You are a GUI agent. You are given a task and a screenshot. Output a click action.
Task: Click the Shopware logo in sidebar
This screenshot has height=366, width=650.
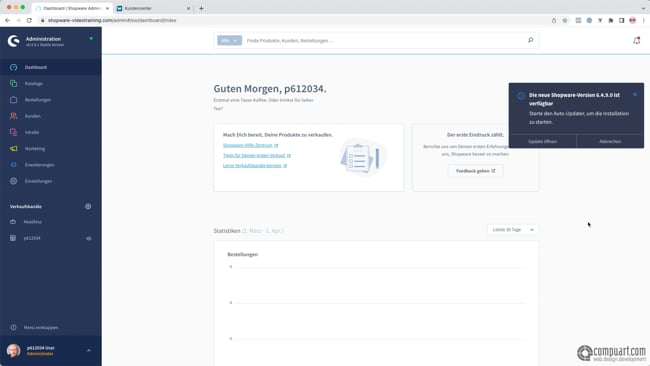(x=13, y=41)
